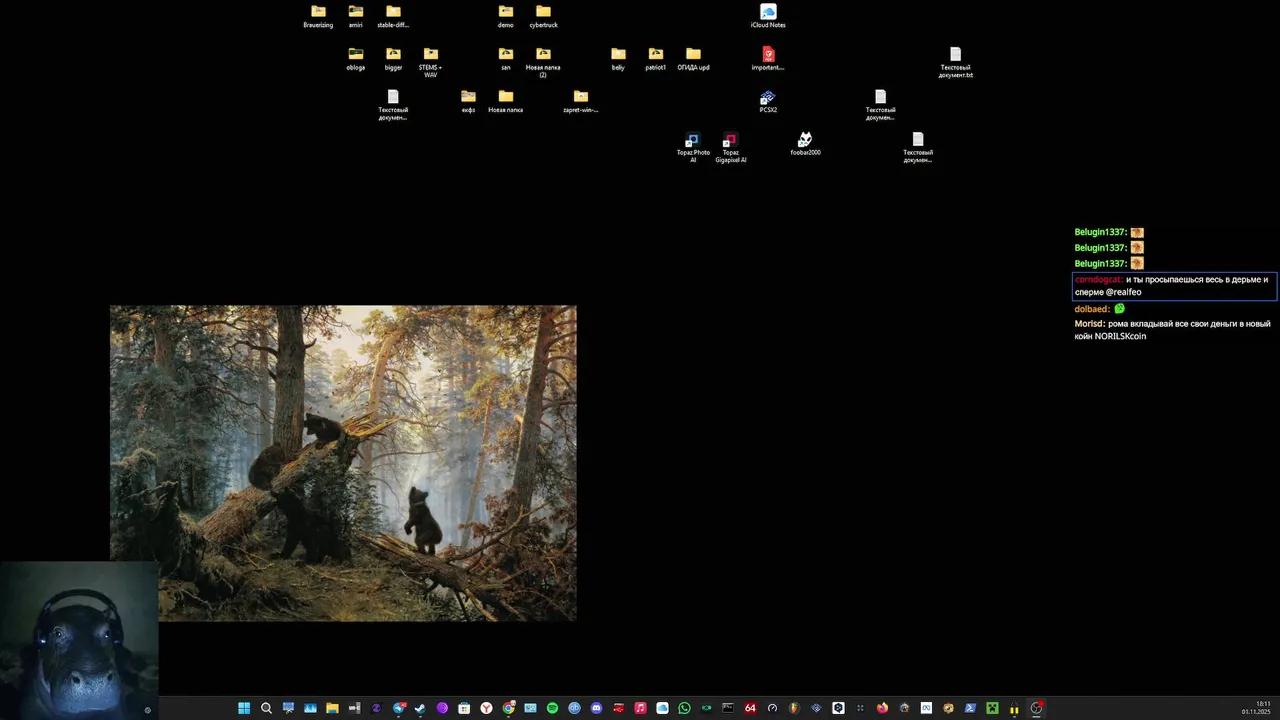Launch Yandex Browser from the taskbar
This screenshot has height=720, width=1280.
pos(486,708)
